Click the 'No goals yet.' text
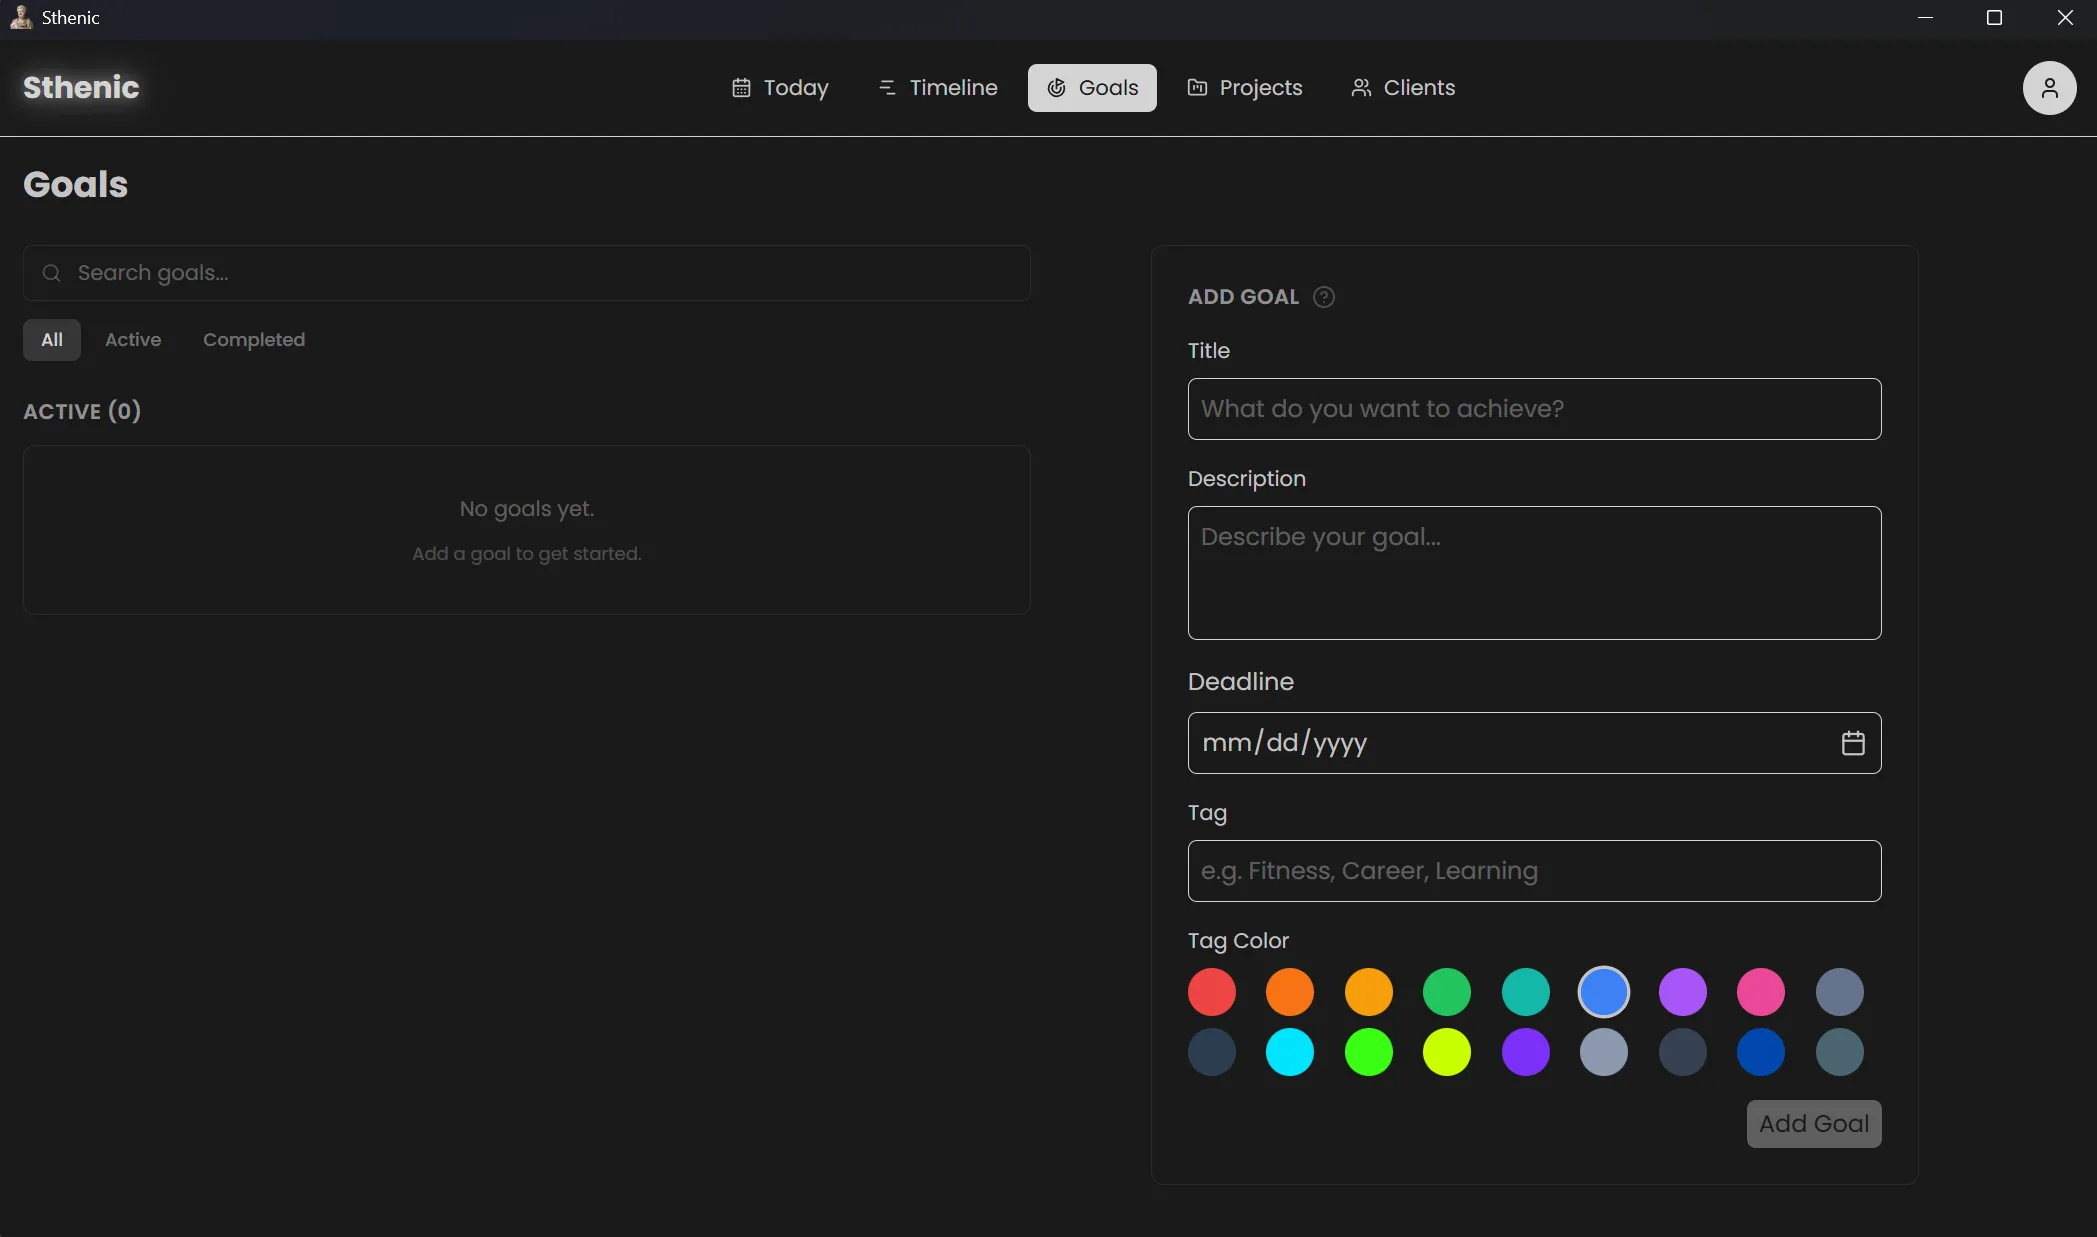Screen dimensions: 2097x1237 coord(527,509)
